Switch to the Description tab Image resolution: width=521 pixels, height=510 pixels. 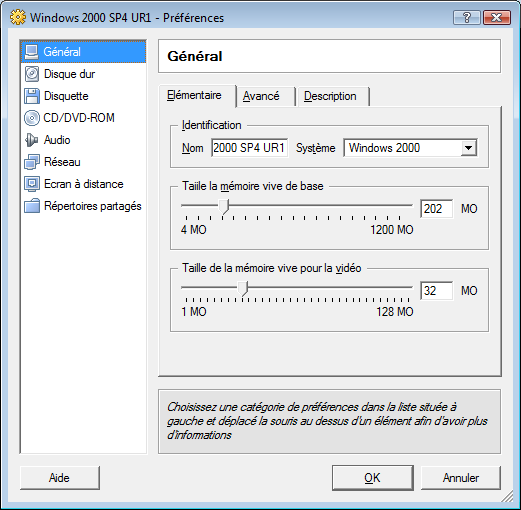[x=333, y=97]
